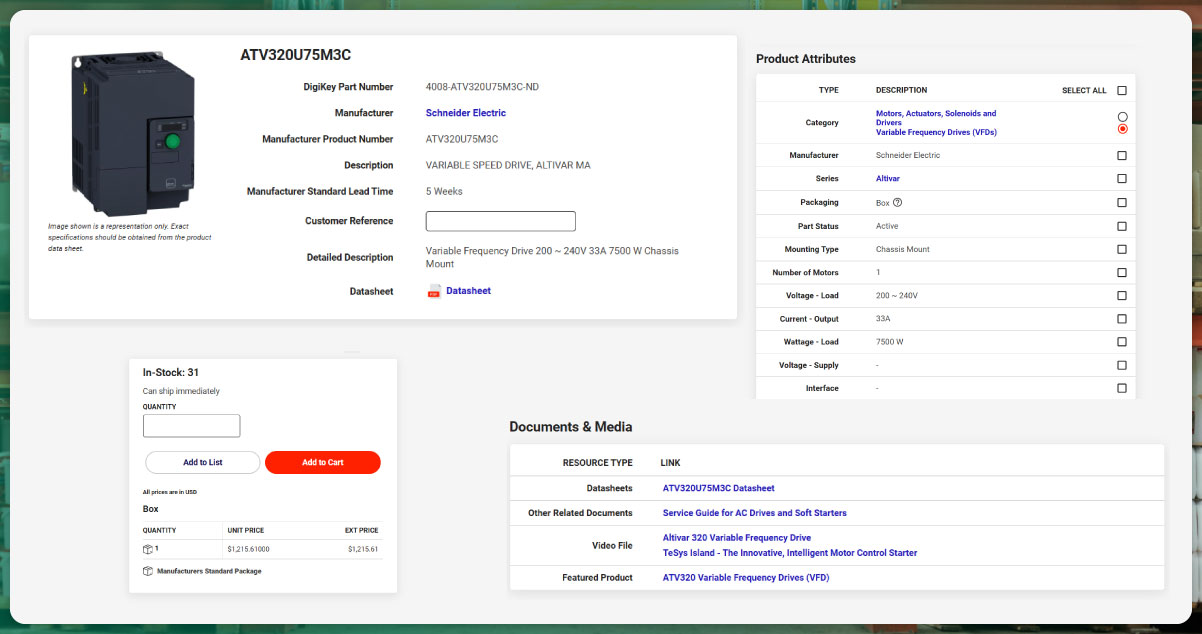Check the Part Status attribute checkbox
The image size is (1202, 634).
[x=1122, y=226]
